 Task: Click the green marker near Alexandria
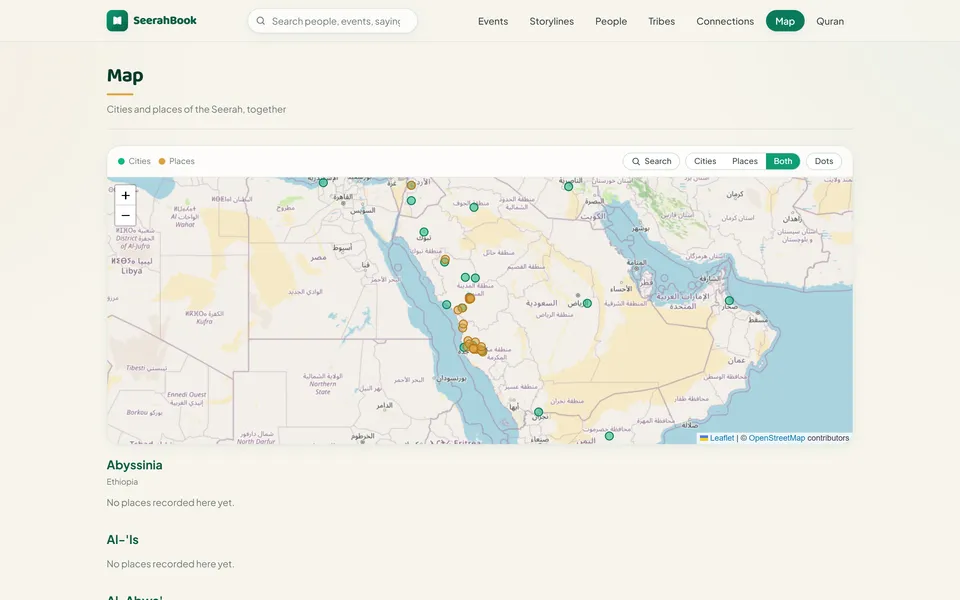pos(323,182)
